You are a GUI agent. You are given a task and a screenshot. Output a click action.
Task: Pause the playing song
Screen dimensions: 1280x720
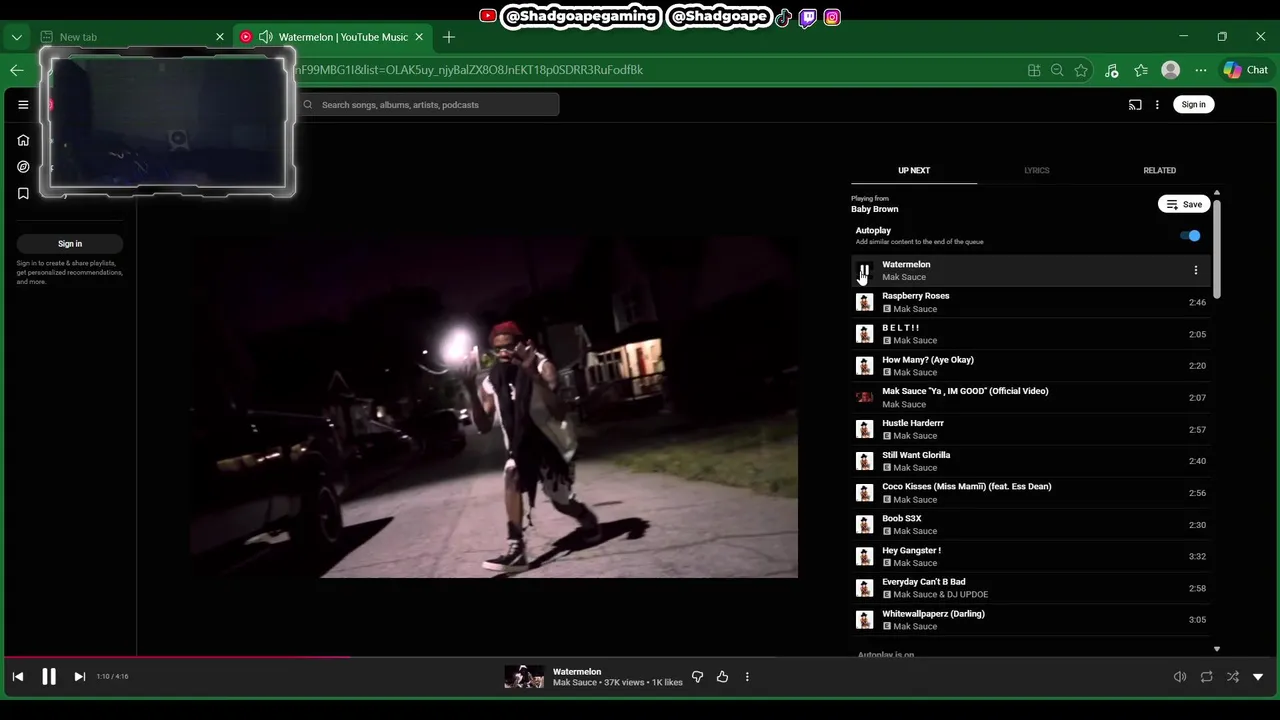click(x=48, y=677)
